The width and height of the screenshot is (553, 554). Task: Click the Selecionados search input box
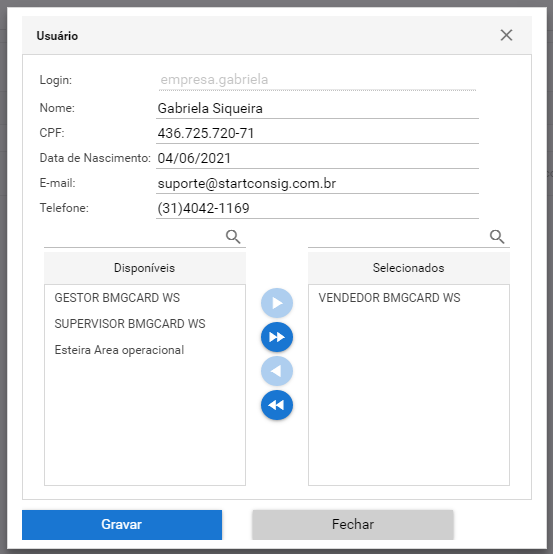398,237
